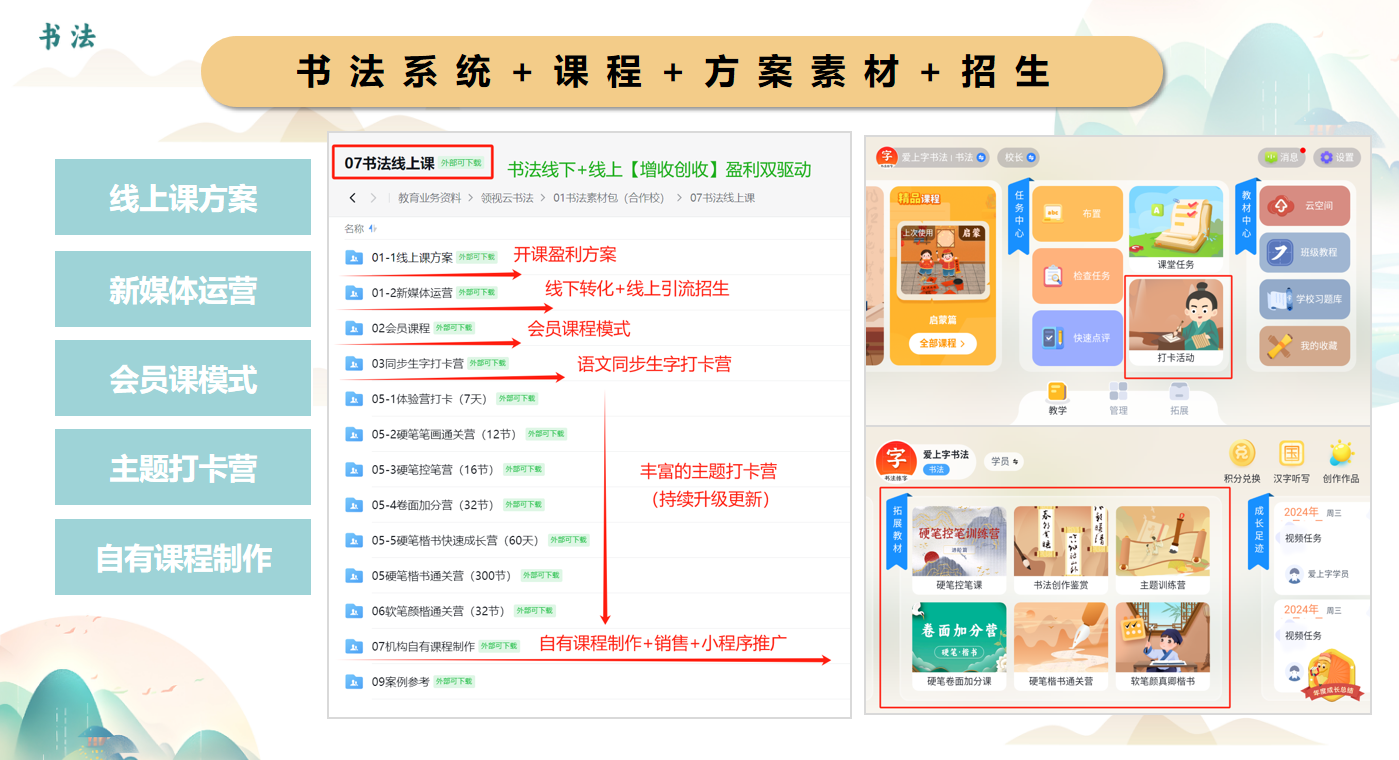This screenshot has height=760, width=1399.
Task: Click 爱上字学员 avatar icon
Action: click(1294, 574)
